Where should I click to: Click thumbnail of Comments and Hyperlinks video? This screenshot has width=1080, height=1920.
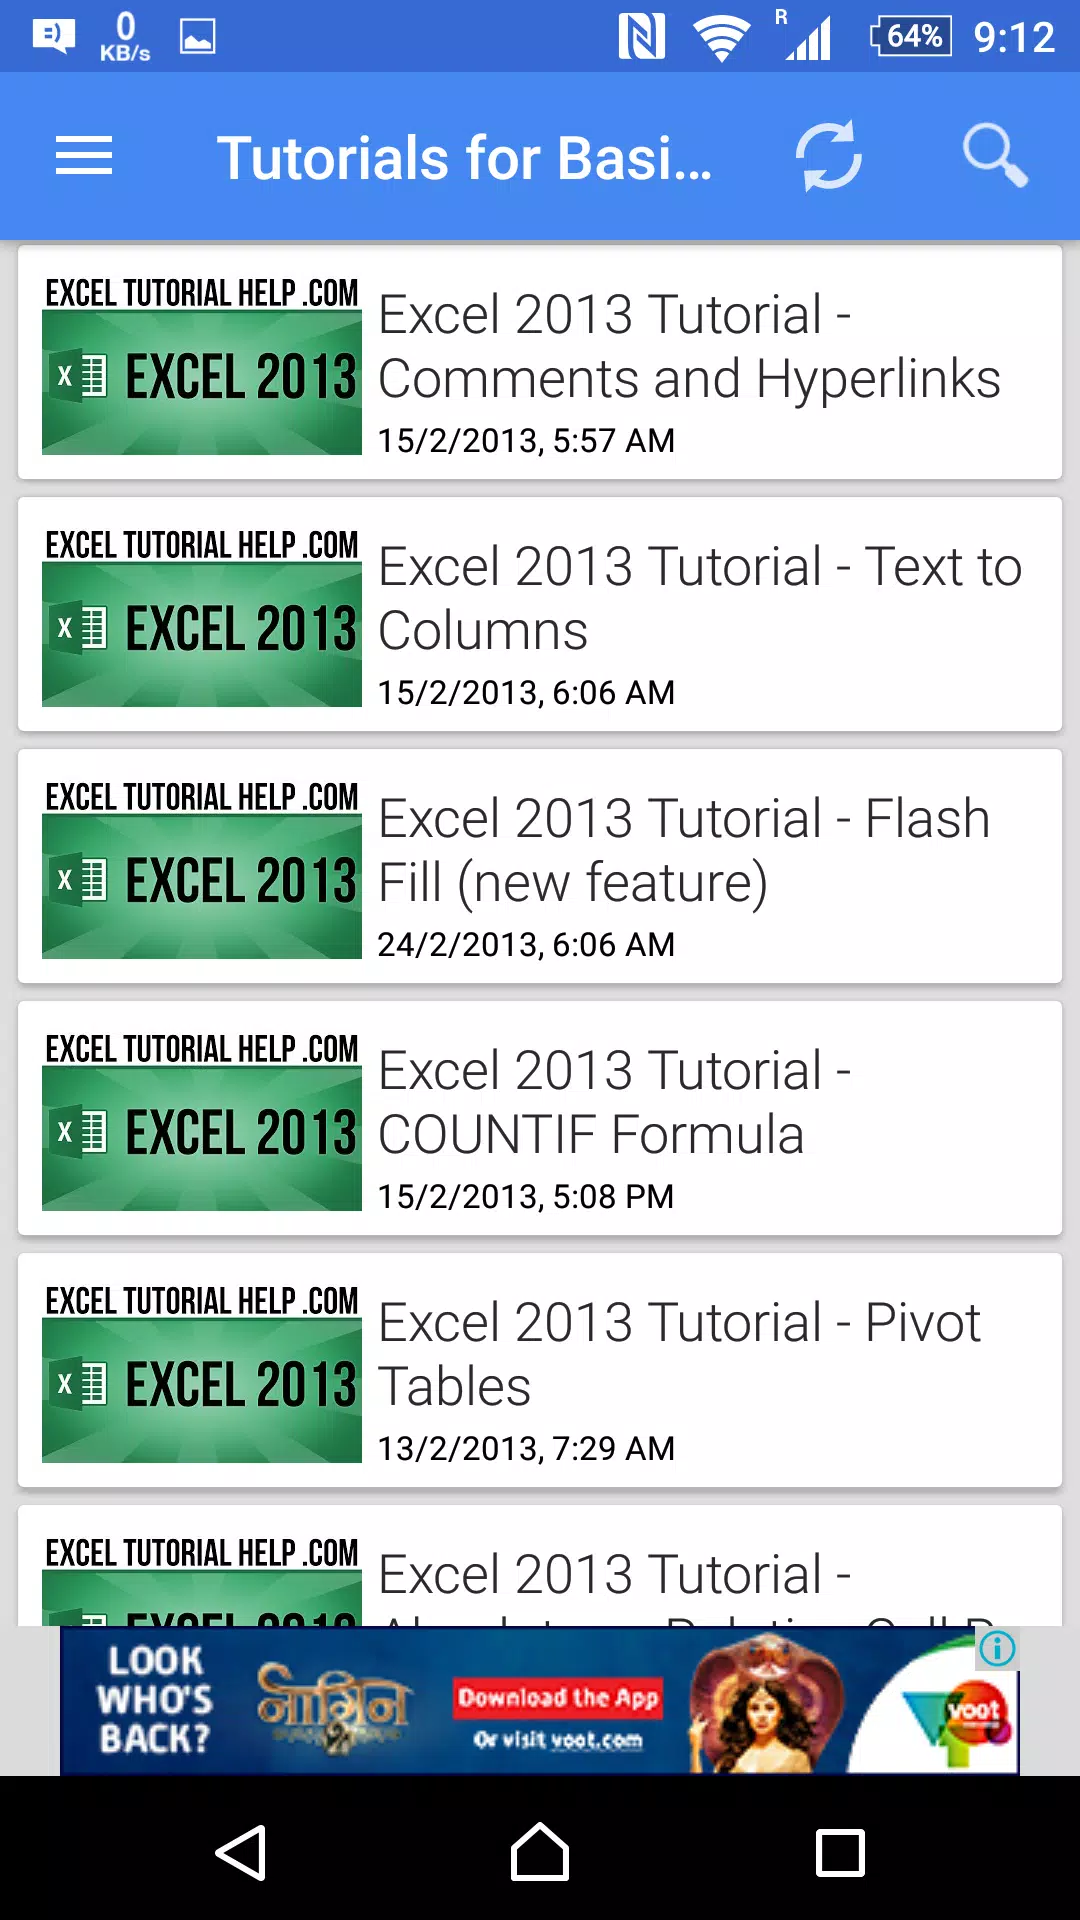(202, 364)
